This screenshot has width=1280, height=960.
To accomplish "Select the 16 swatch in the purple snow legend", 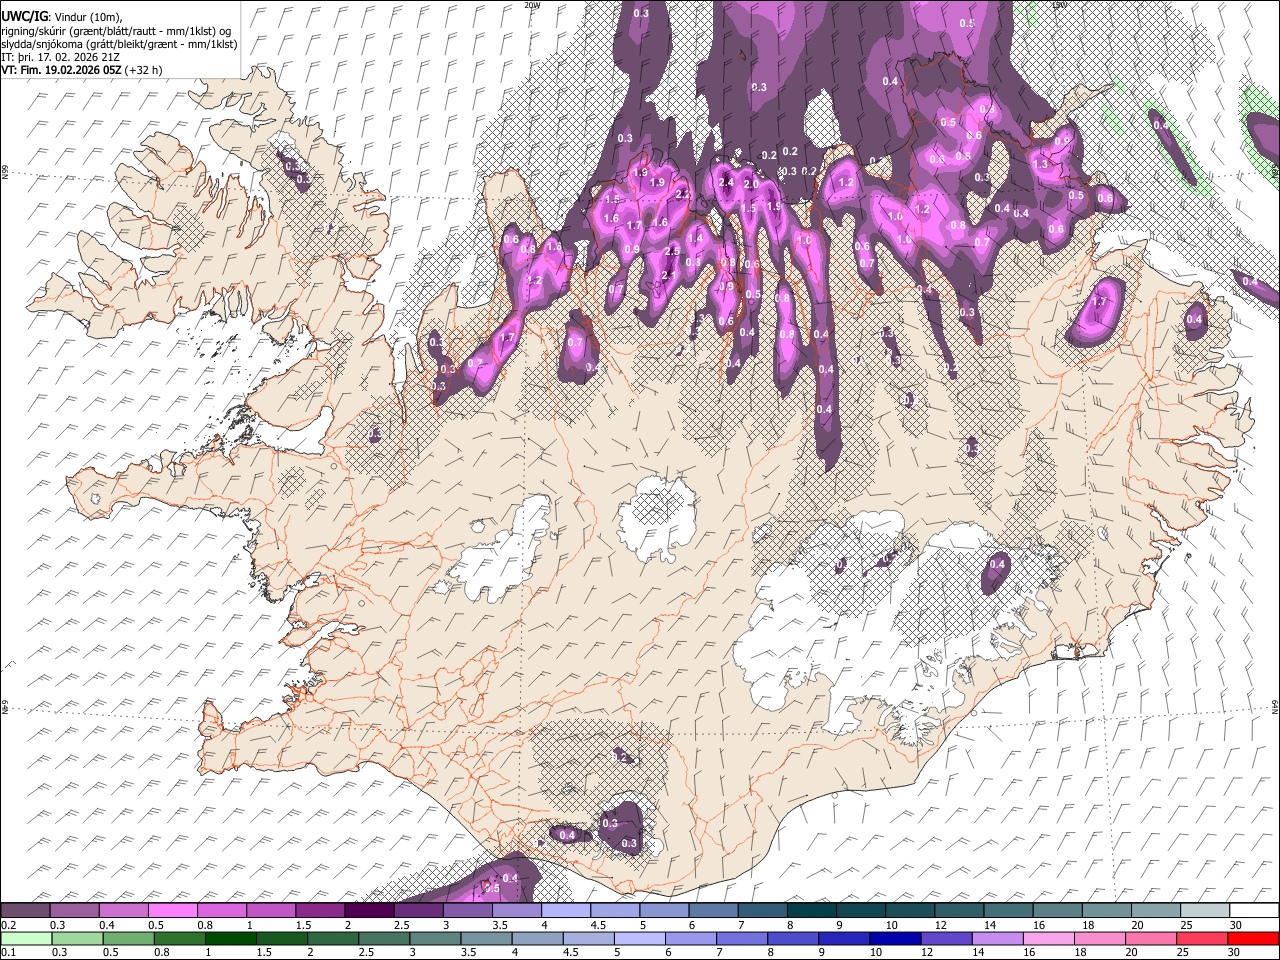I will (1058, 911).
